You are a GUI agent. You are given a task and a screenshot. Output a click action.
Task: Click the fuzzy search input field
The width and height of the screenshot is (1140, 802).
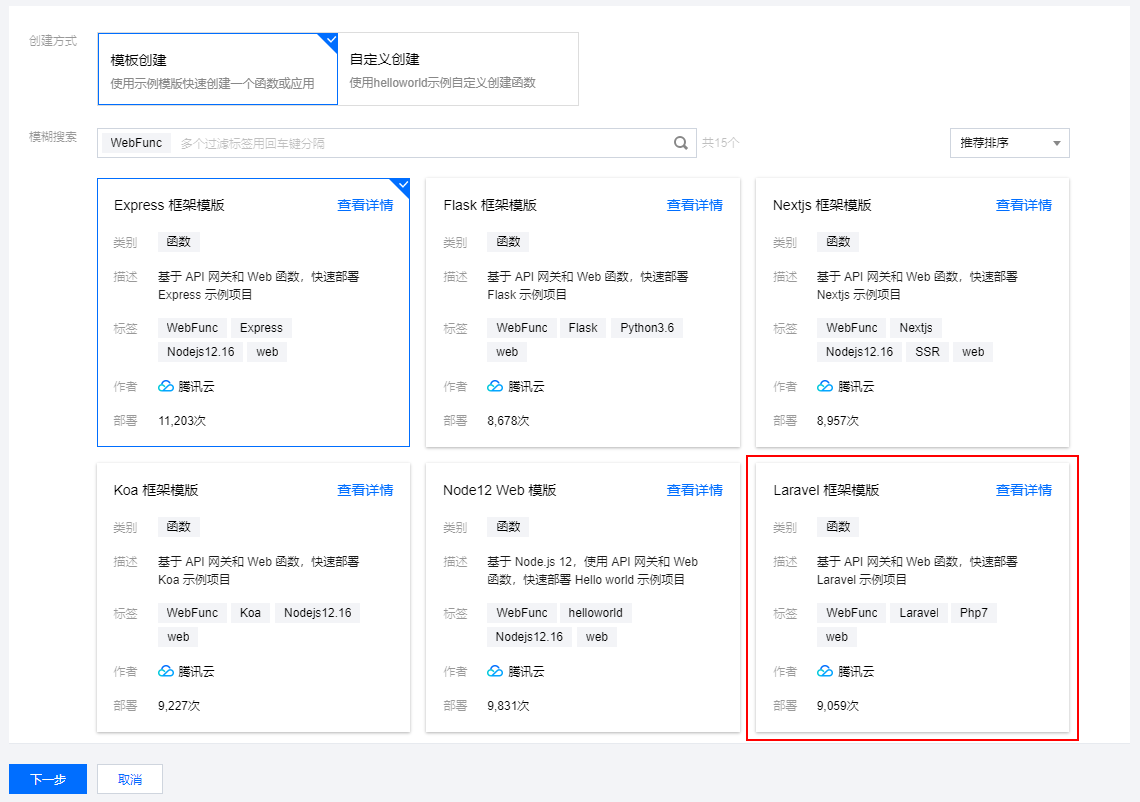click(x=400, y=142)
